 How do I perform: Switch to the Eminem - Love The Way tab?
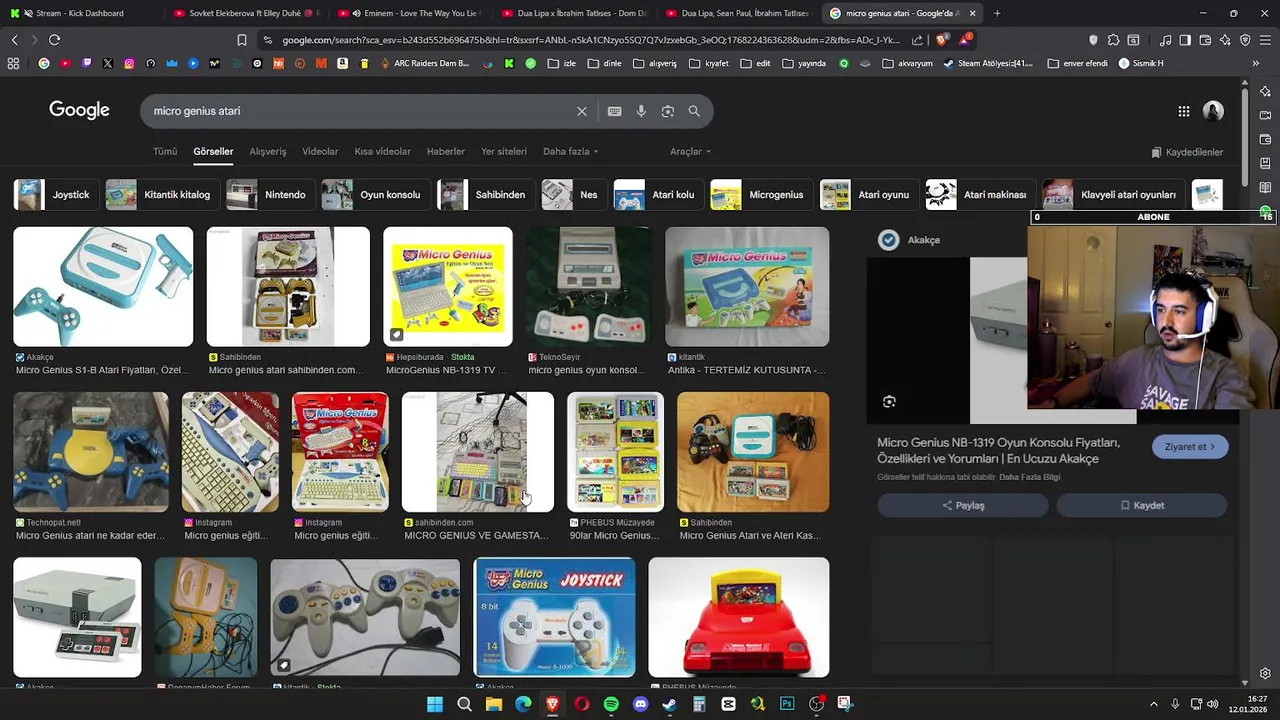pyautogui.click(x=410, y=13)
